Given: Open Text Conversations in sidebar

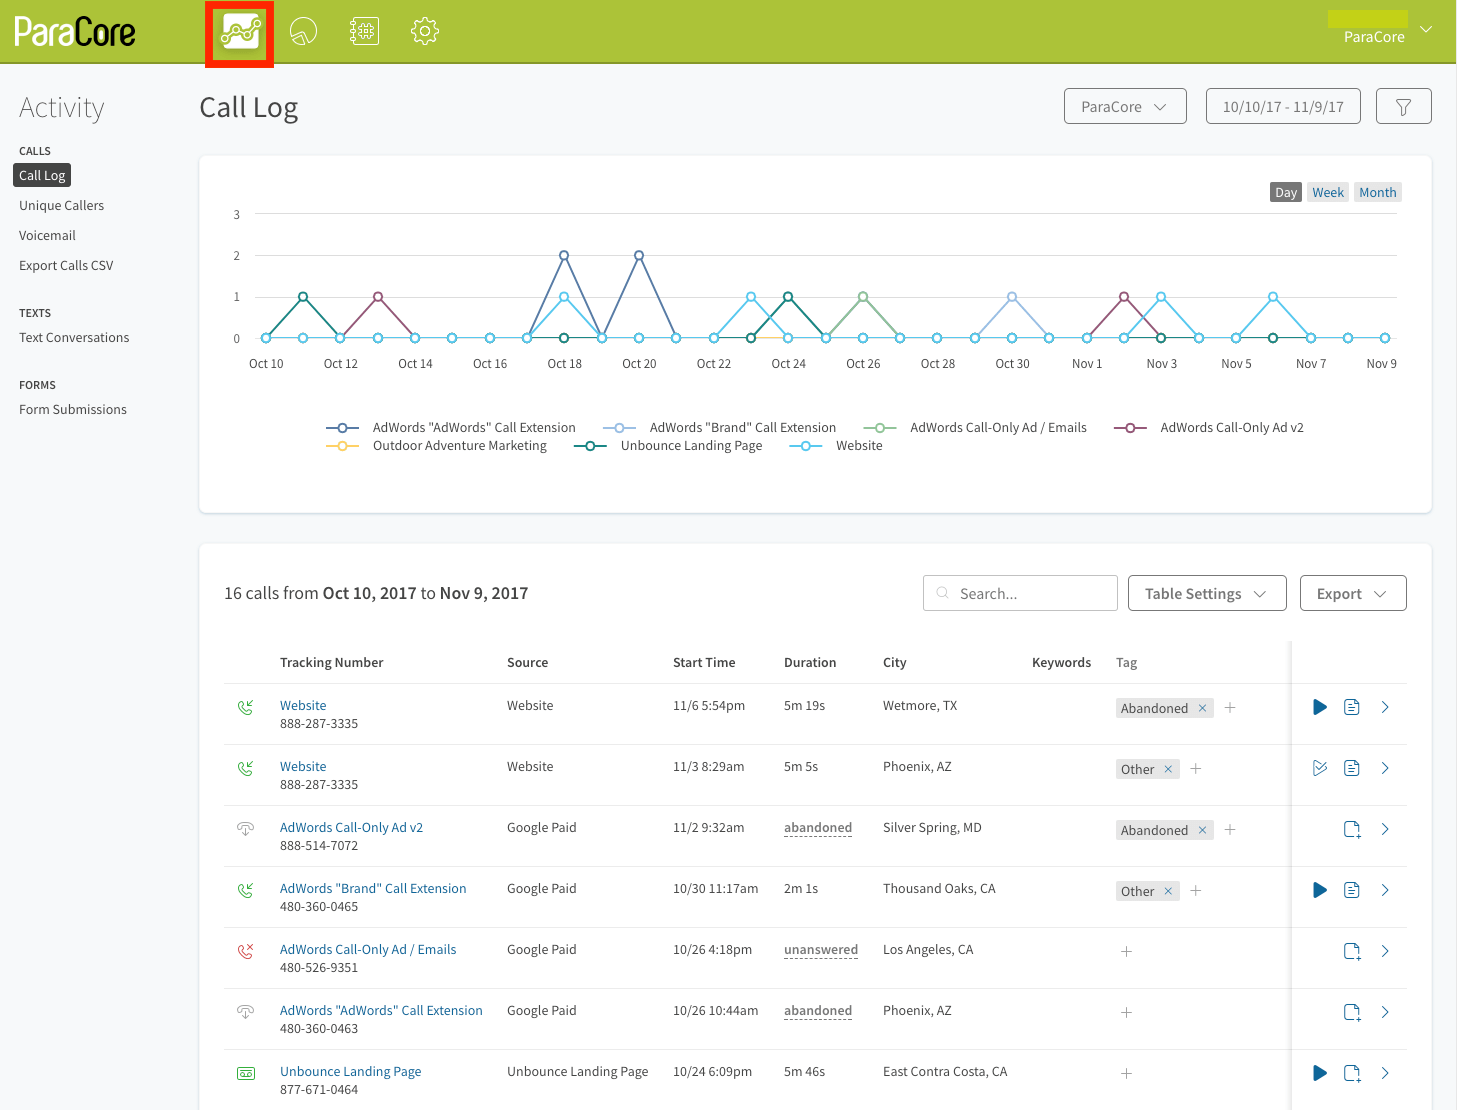Looking at the screenshot, I should [x=74, y=337].
